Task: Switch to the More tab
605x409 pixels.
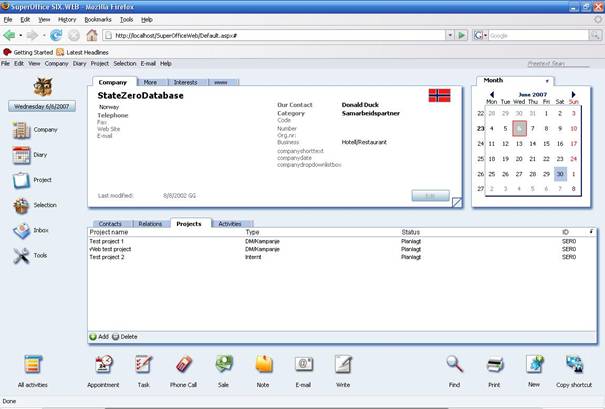Action: click(x=150, y=83)
